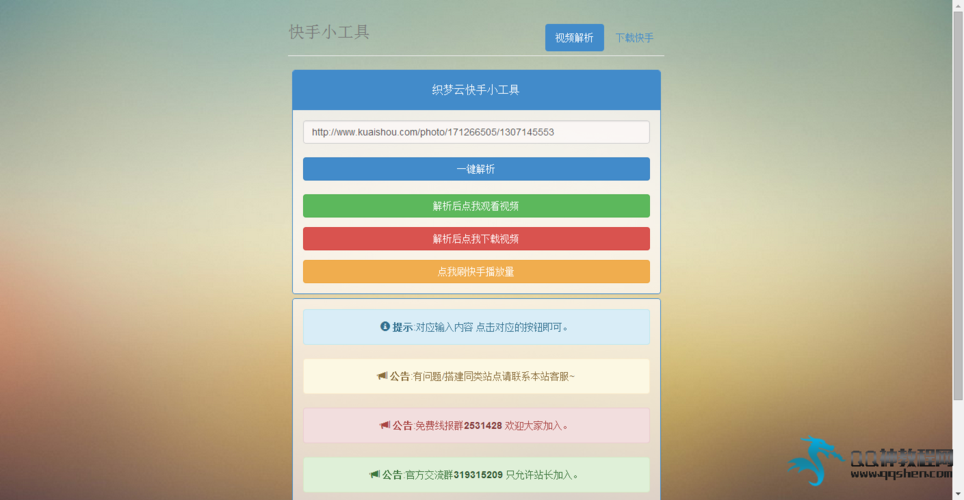Select the group number 2531428
Image resolution: width=964 pixels, height=500 pixels.
point(483,426)
